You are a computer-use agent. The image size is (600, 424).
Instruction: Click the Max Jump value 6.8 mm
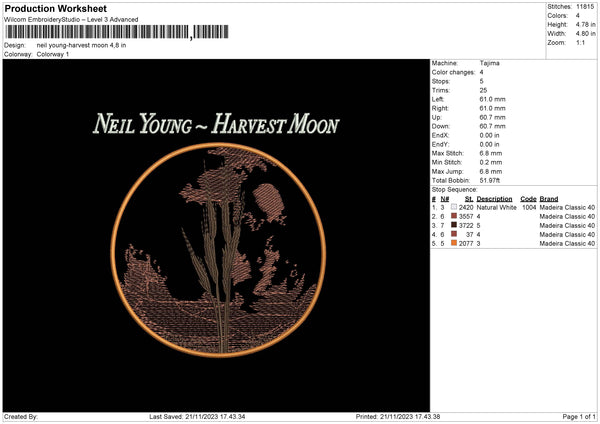[x=491, y=172]
